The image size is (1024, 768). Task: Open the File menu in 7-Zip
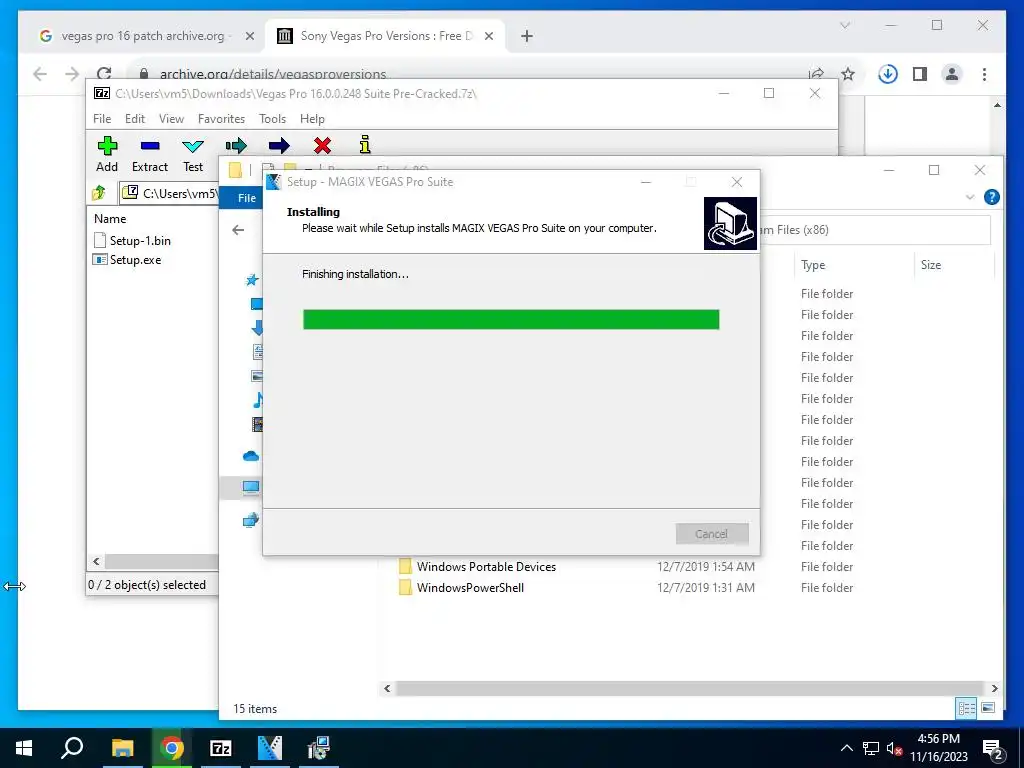click(x=102, y=119)
